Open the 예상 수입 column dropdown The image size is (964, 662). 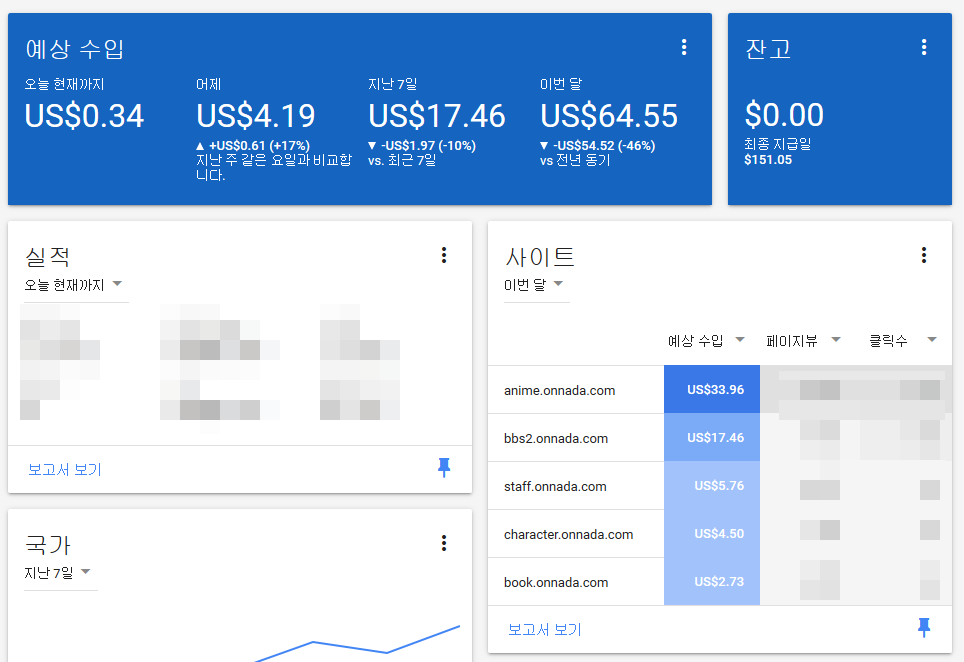click(706, 341)
